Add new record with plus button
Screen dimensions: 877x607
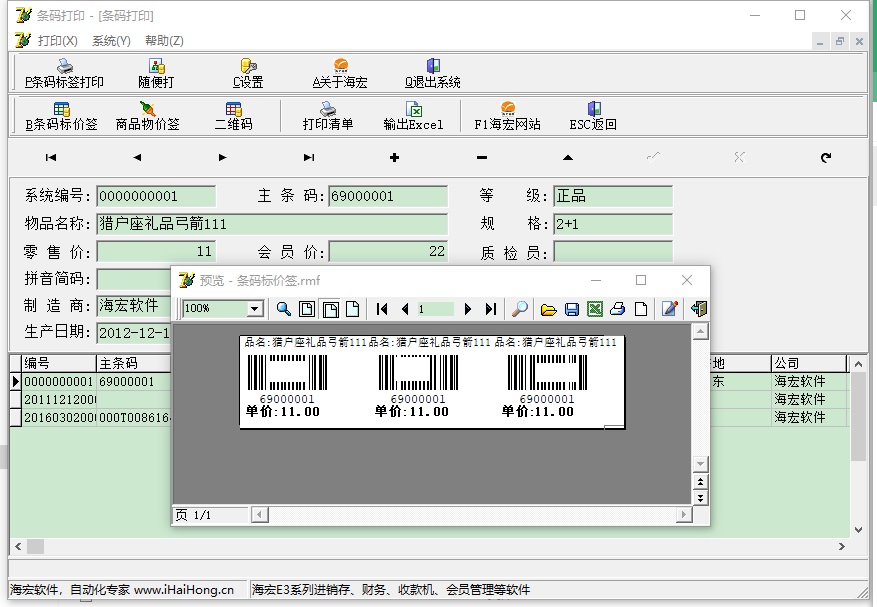394,158
